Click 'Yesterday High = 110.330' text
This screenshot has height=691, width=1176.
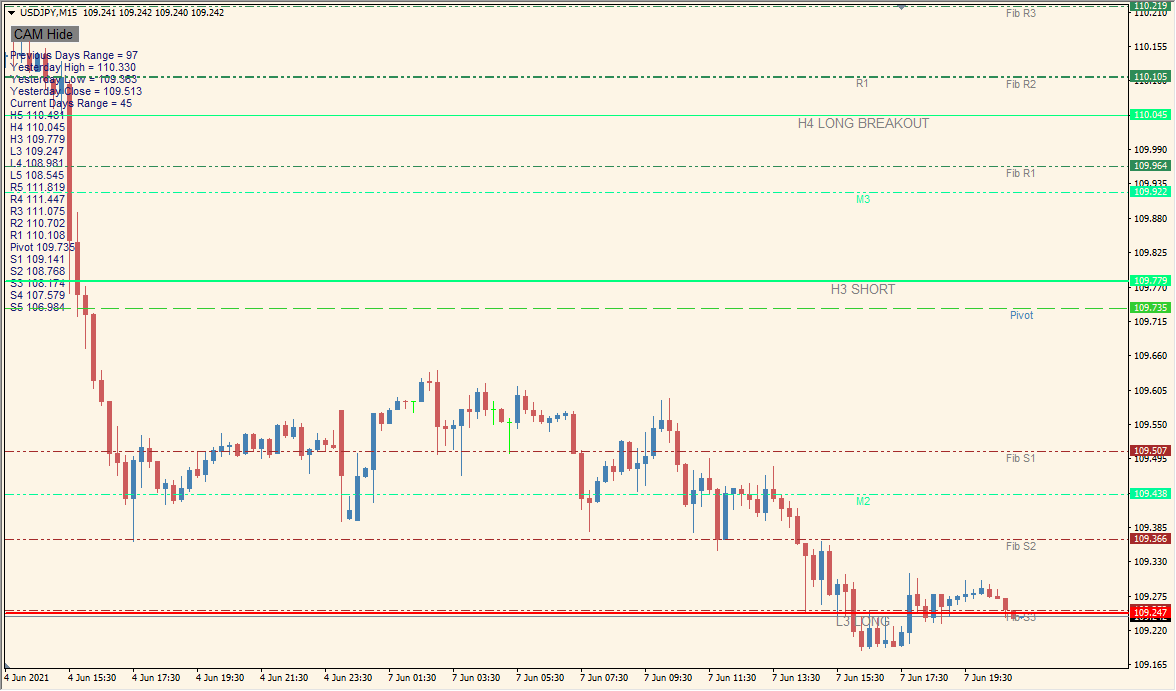(73, 68)
